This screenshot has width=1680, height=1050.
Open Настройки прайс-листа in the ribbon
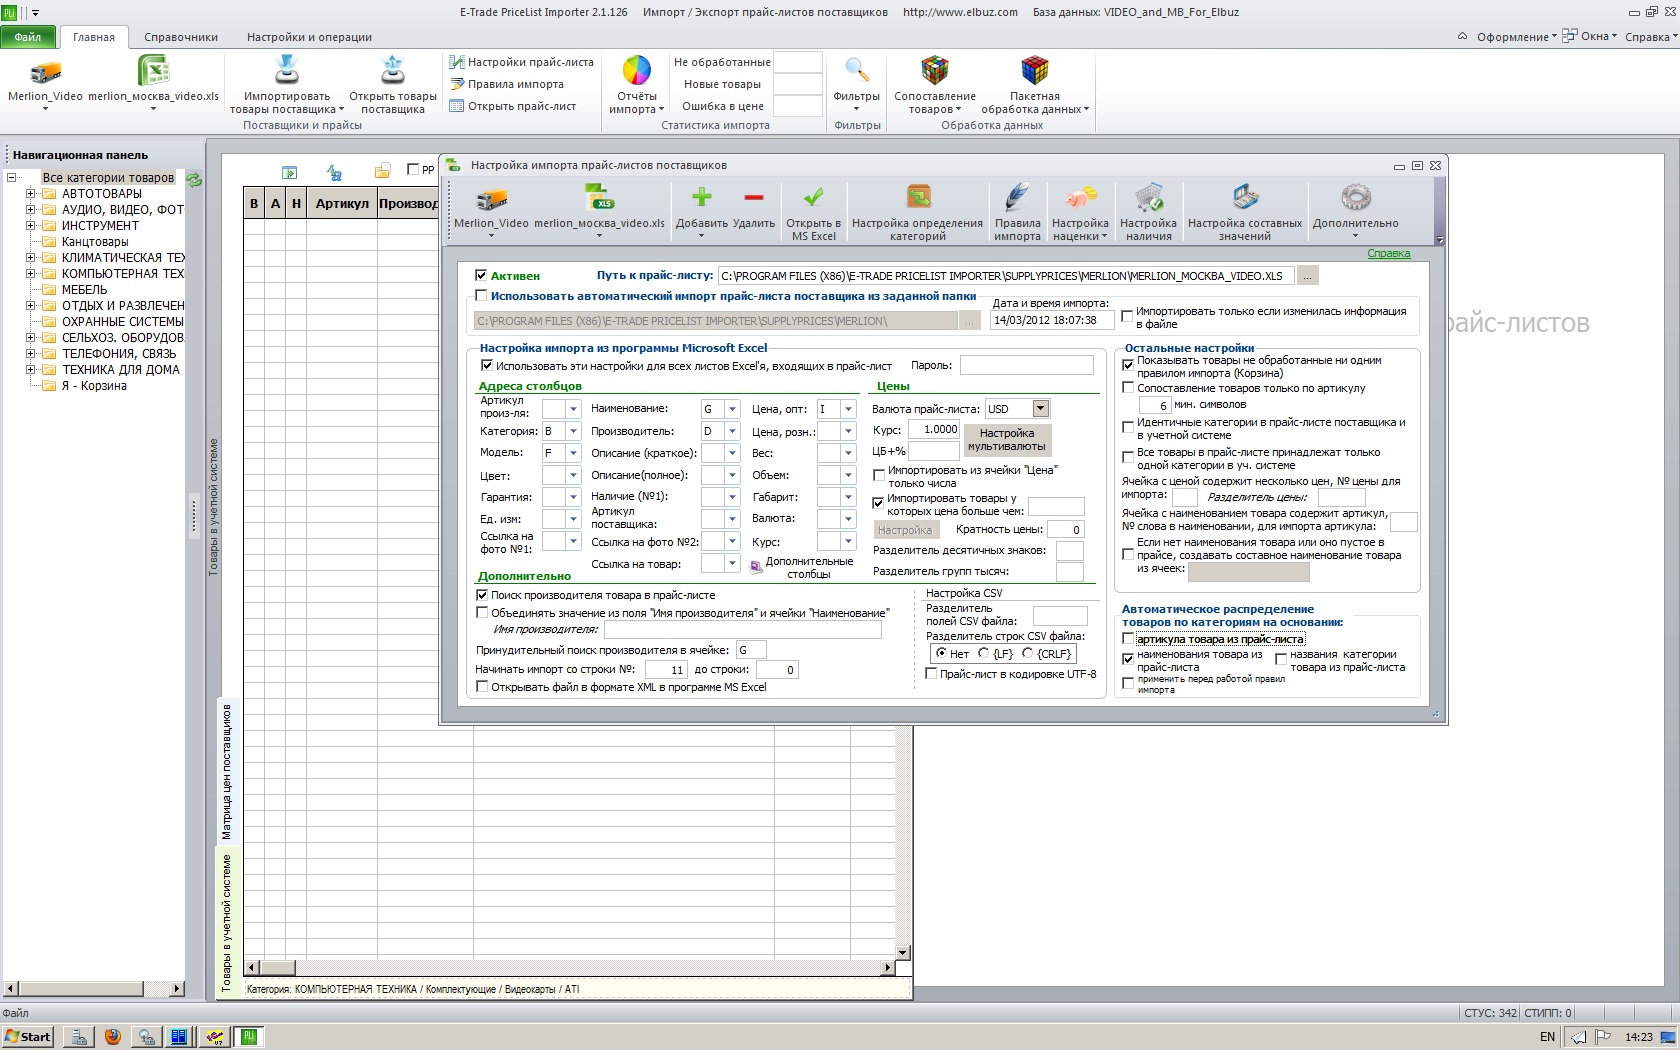pos(522,62)
